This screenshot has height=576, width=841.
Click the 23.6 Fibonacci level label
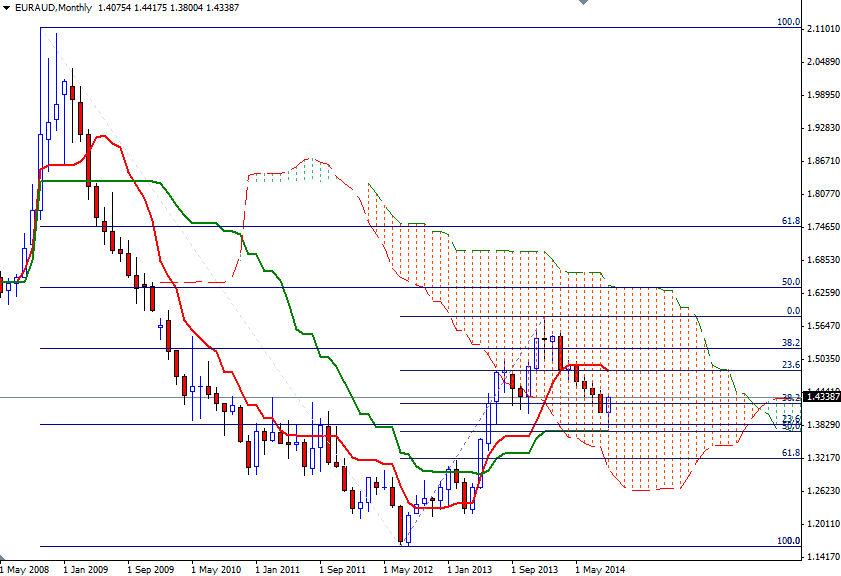coord(790,364)
